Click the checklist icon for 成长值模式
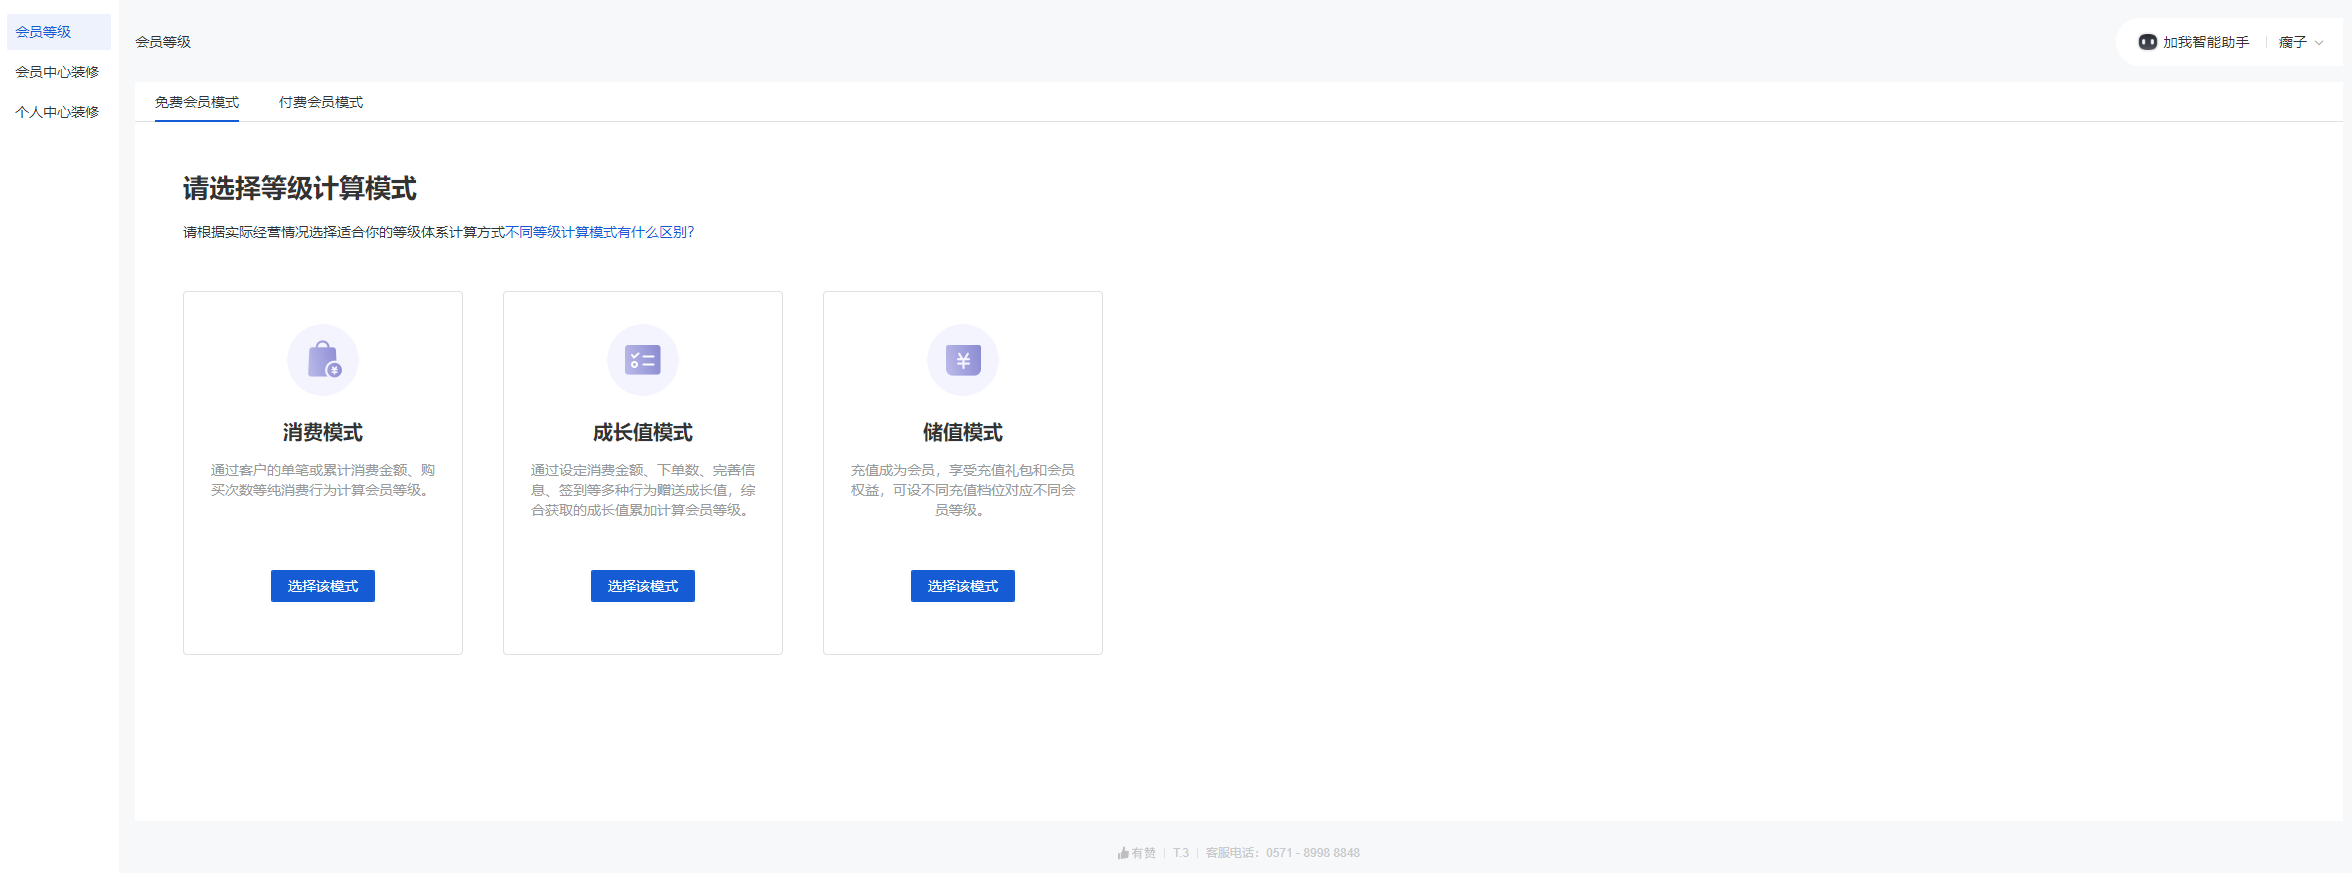Viewport: 2352px width, 873px height. coord(643,359)
